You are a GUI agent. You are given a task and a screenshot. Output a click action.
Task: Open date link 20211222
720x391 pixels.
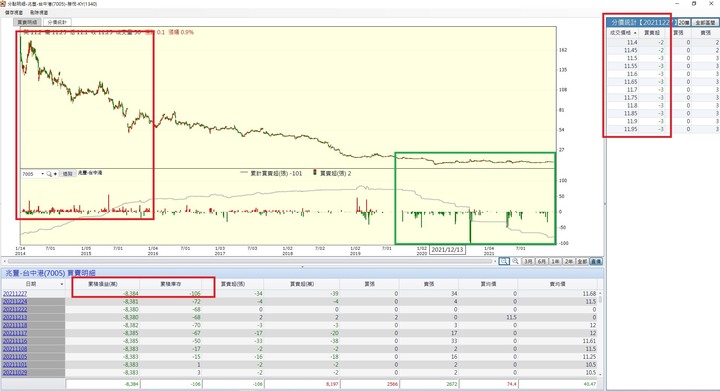(x=15, y=309)
